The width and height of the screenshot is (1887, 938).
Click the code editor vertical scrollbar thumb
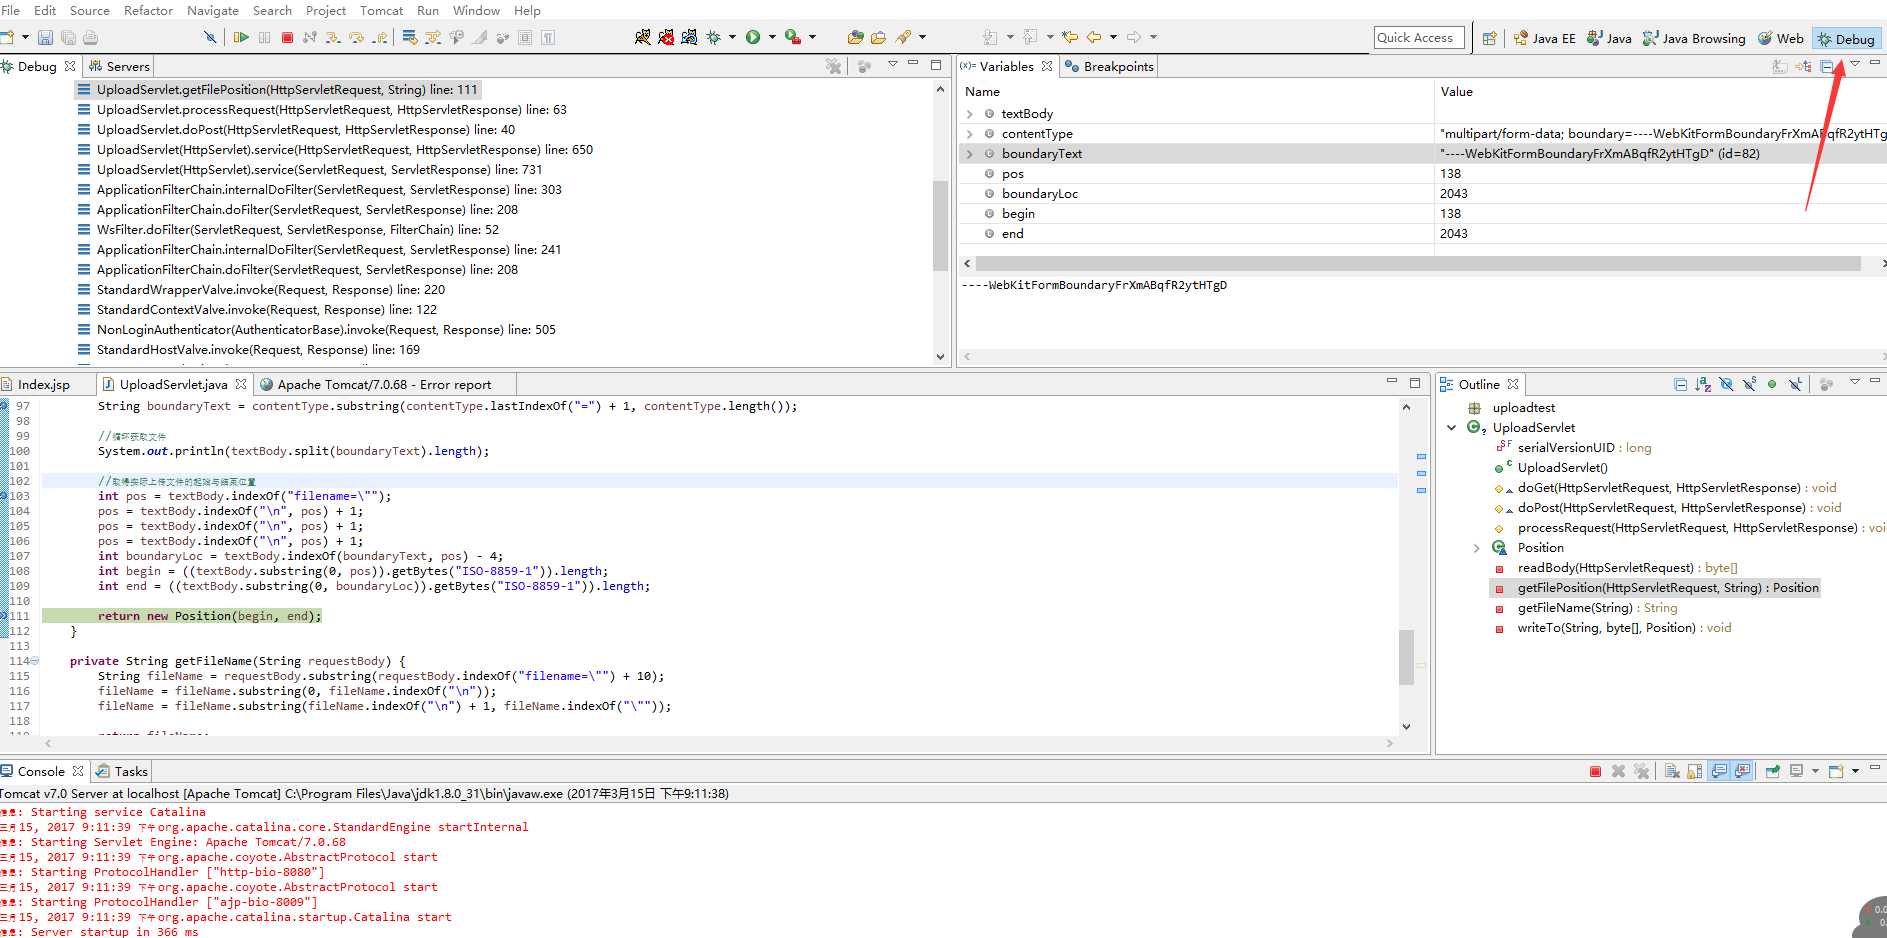point(1406,656)
